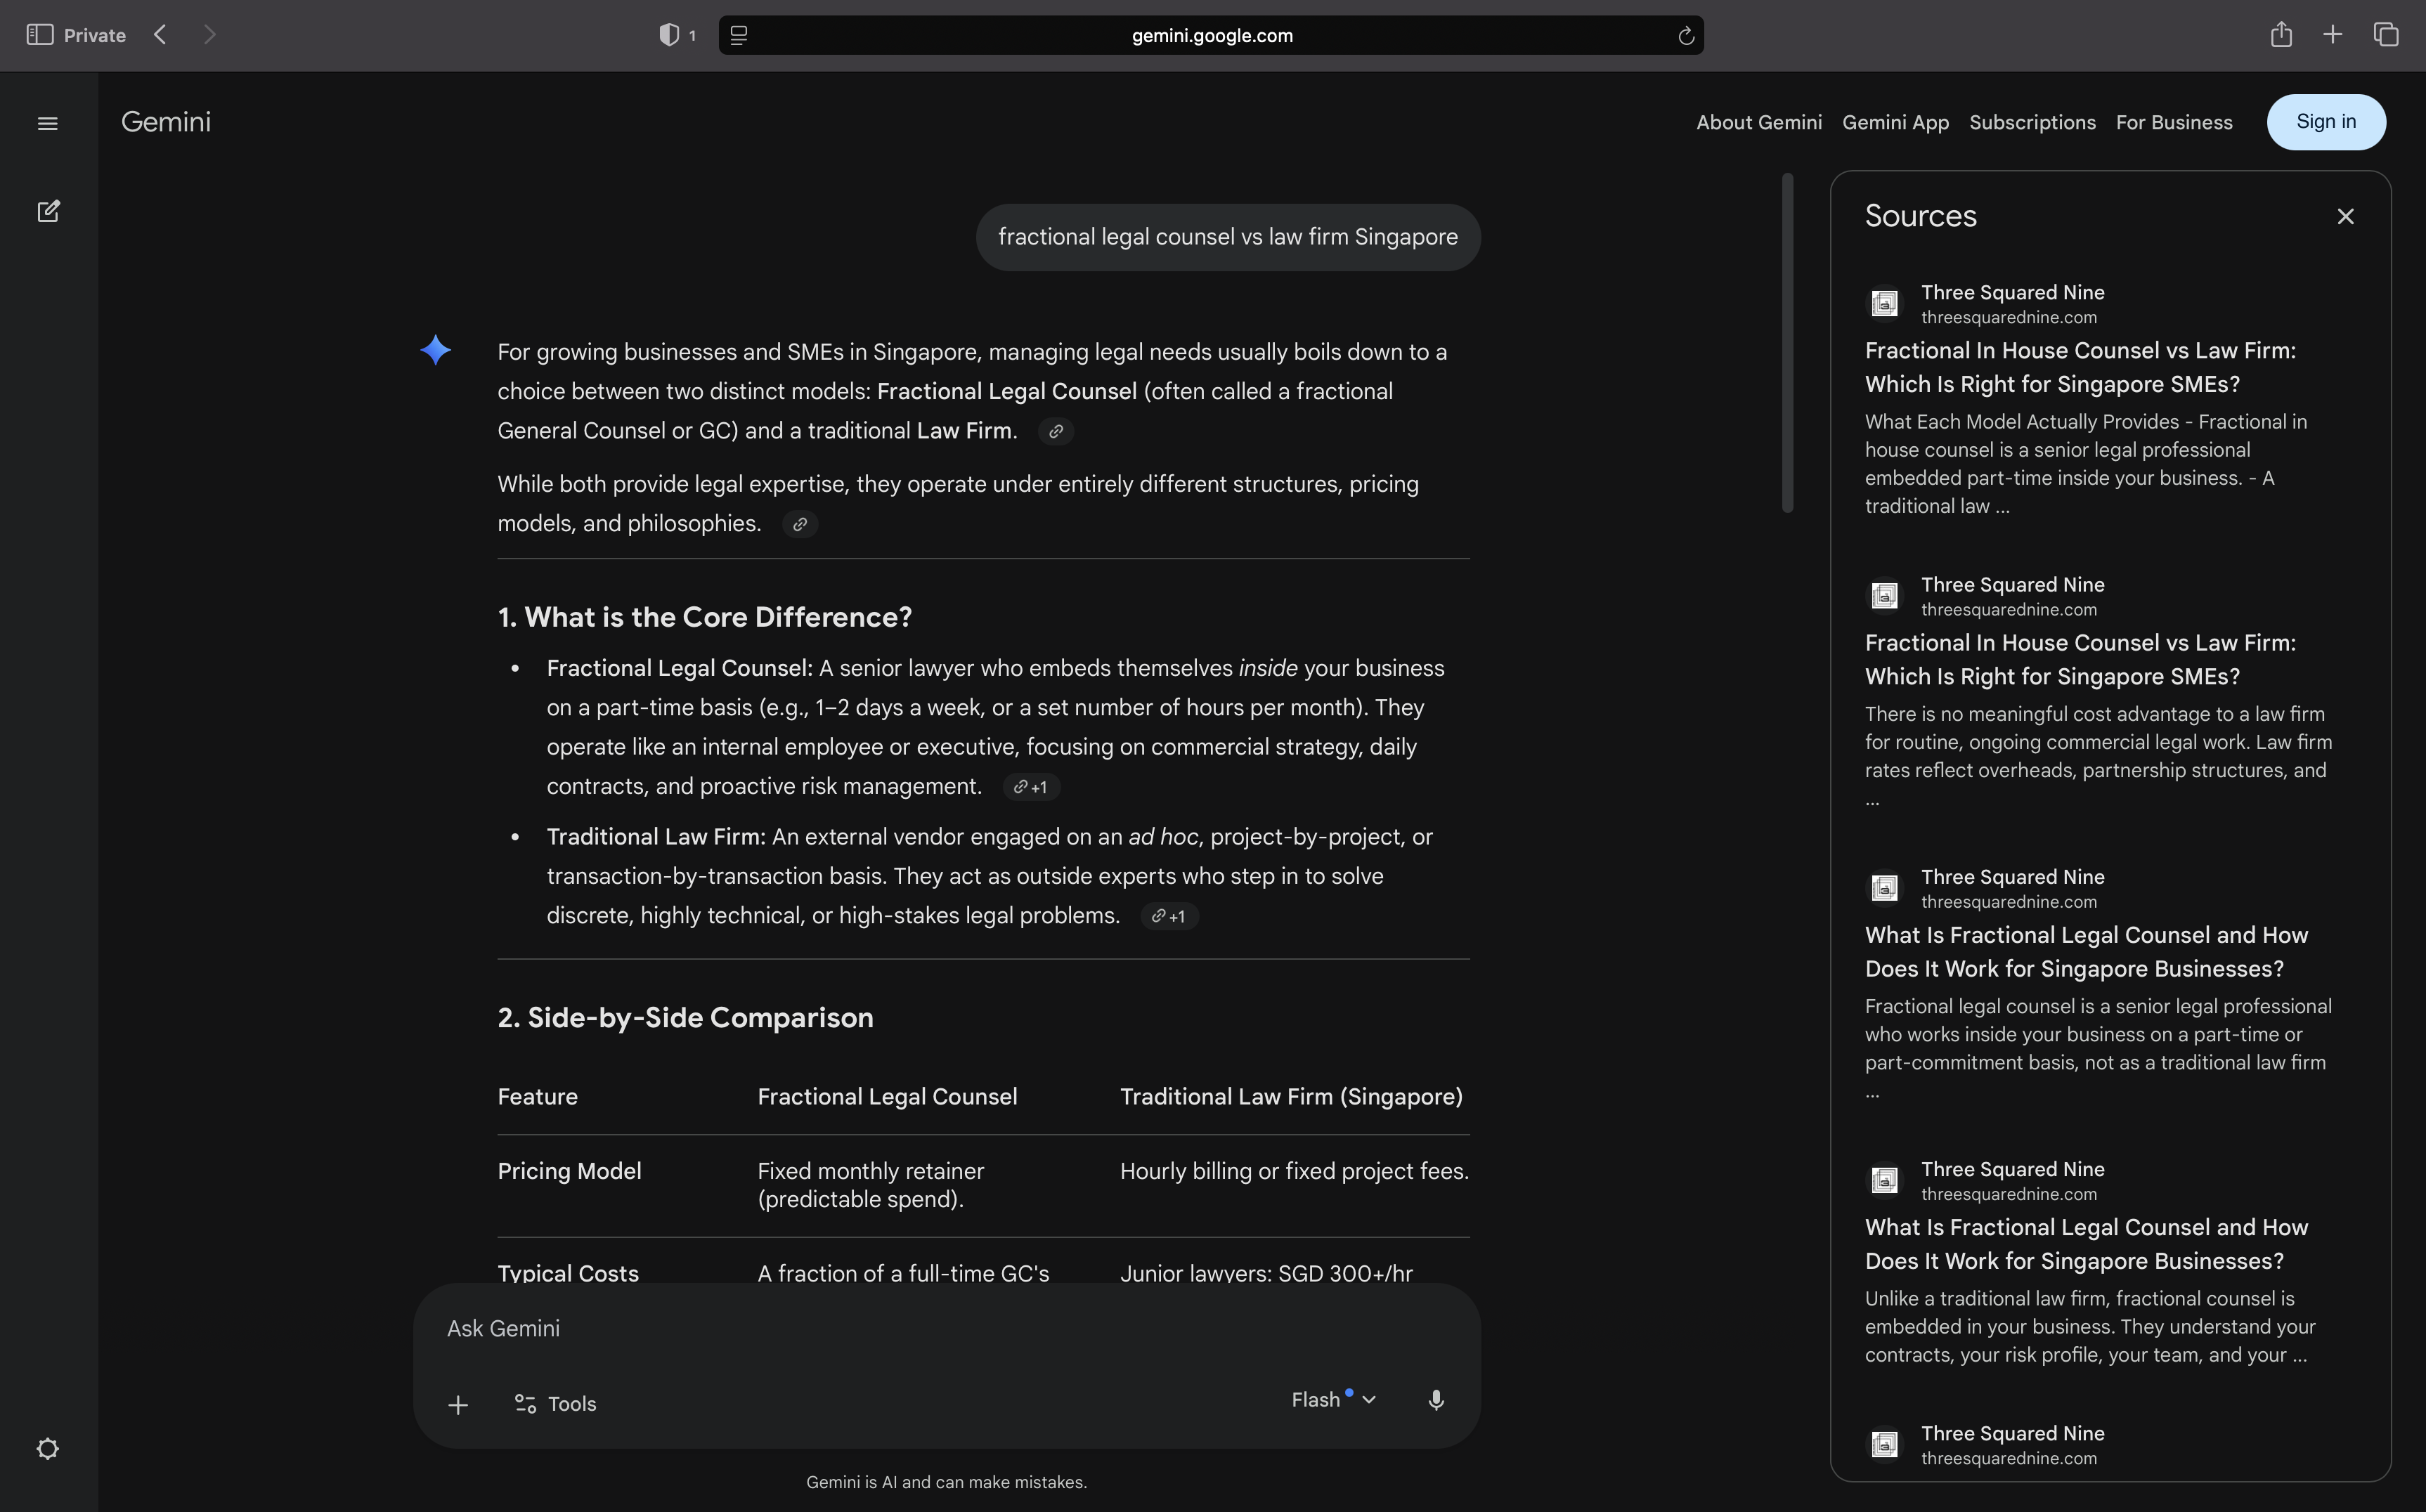Click the 'Typical Costs' table row label
Image resolution: width=2426 pixels, height=1512 pixels.
point(568,1273)
